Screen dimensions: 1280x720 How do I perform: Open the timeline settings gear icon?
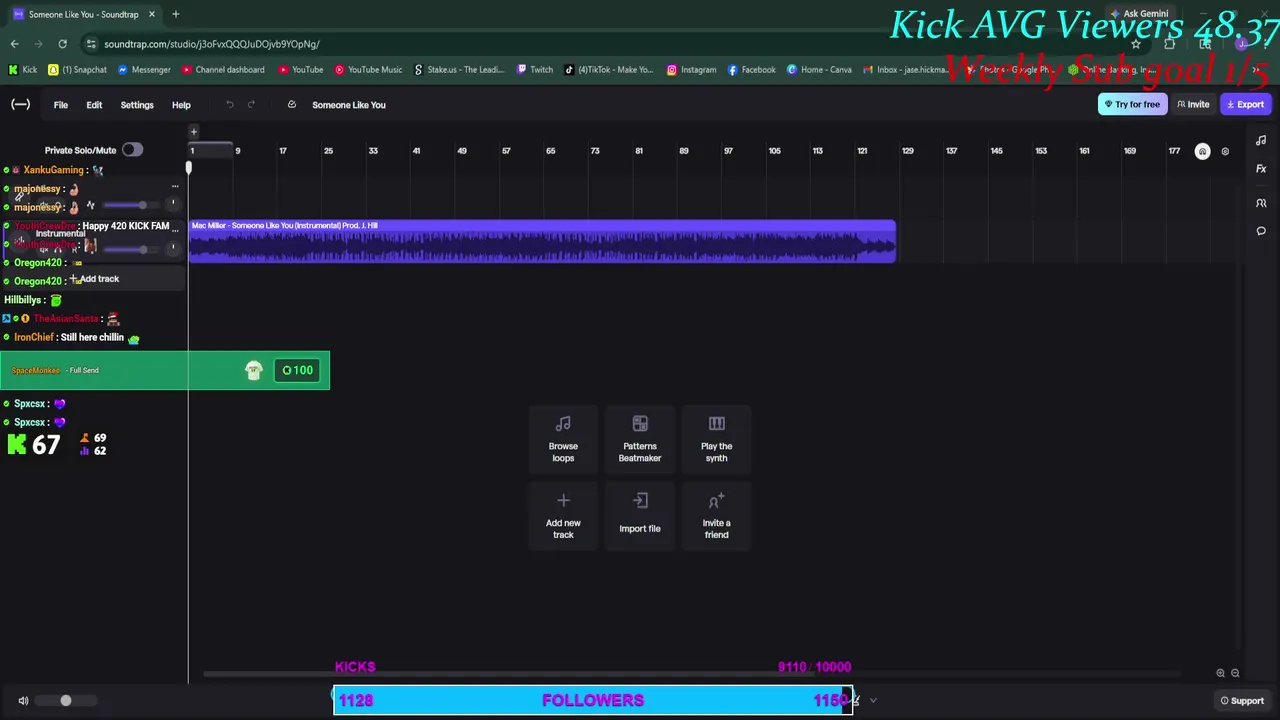coord(1225,151)
